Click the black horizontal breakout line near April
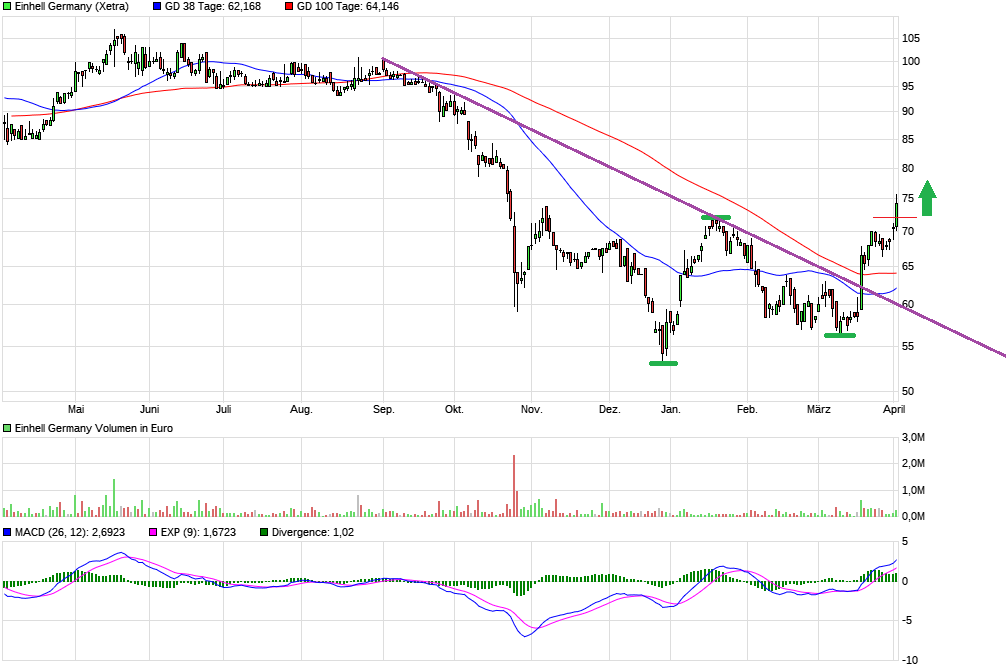Viewport: 1006px width, 669px height. click(x=892, y=217)
